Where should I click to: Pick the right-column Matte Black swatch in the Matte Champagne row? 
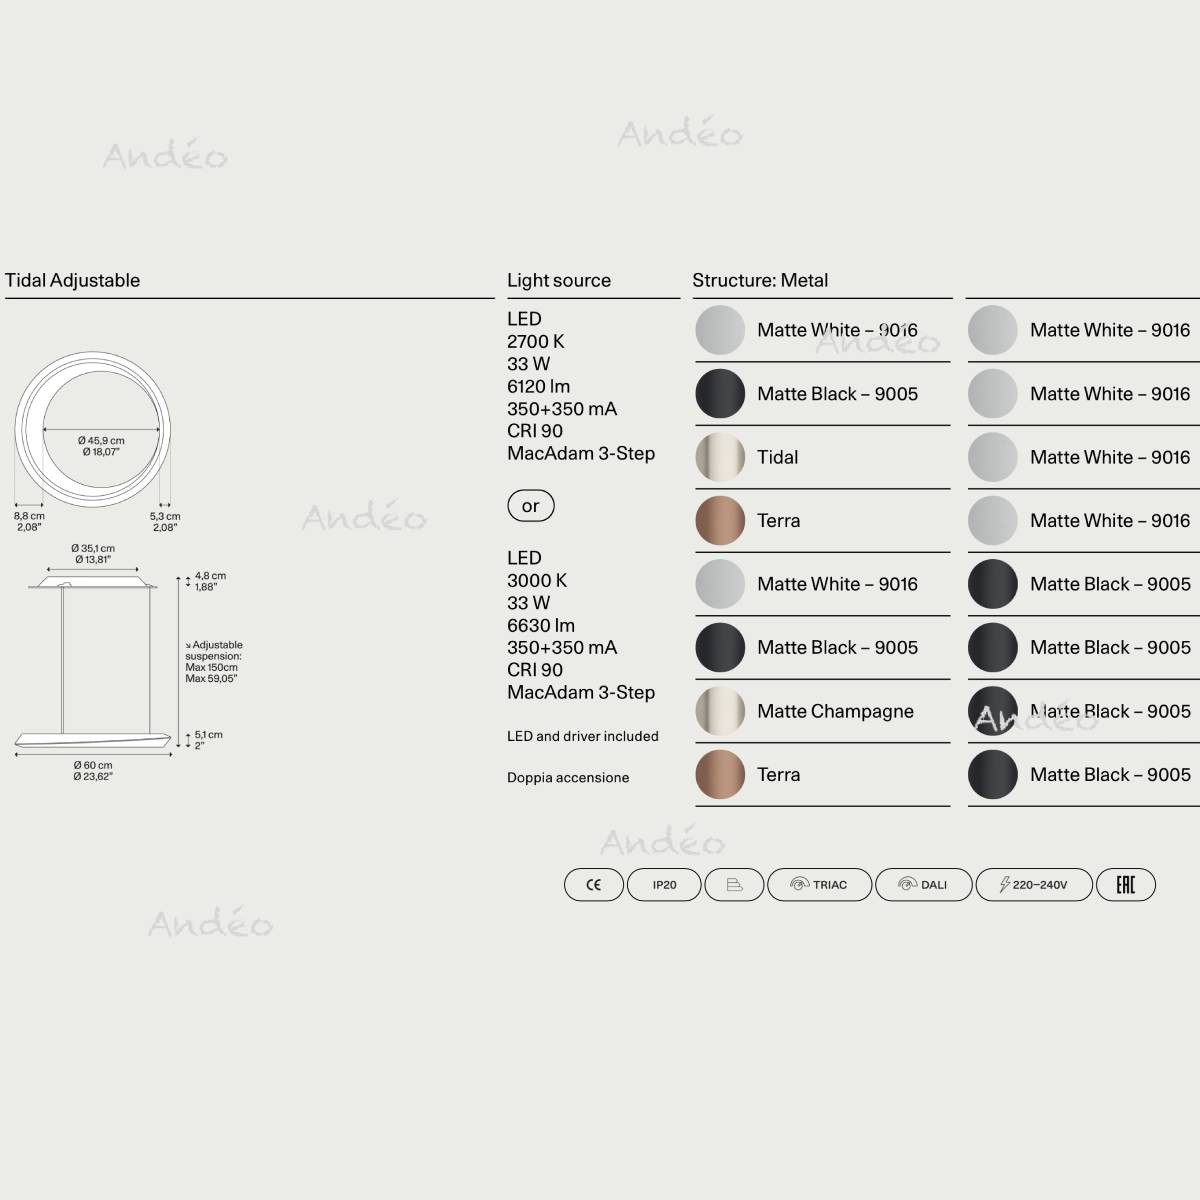tap(993, 711)
